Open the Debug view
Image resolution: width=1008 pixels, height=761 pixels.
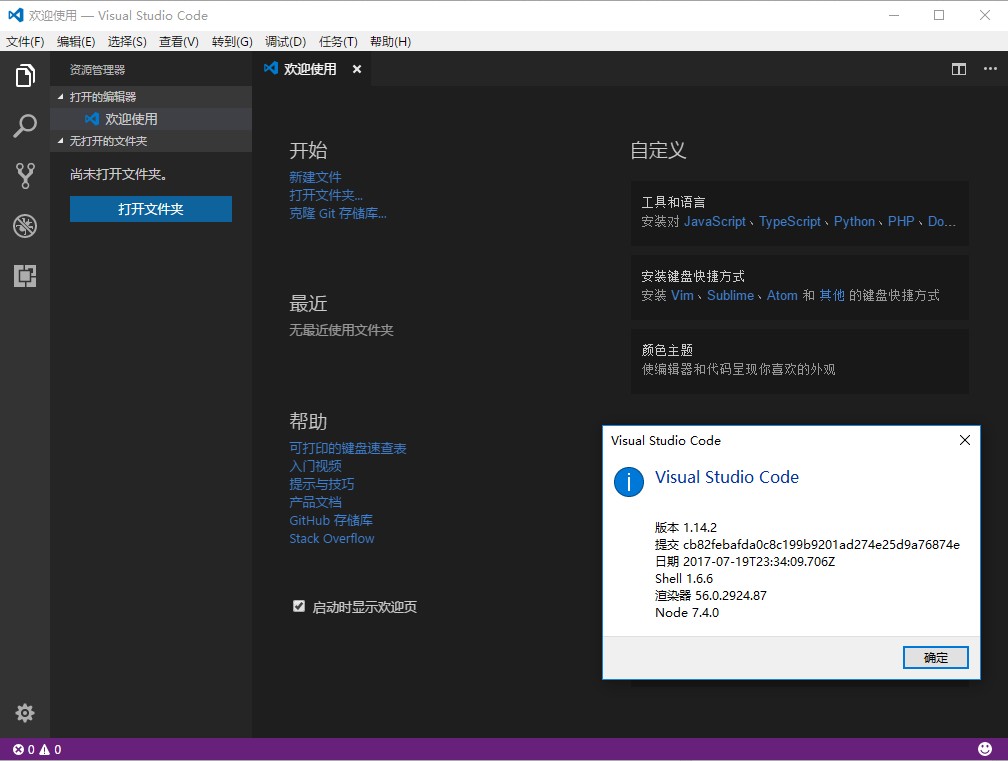(x=24, y=226)
